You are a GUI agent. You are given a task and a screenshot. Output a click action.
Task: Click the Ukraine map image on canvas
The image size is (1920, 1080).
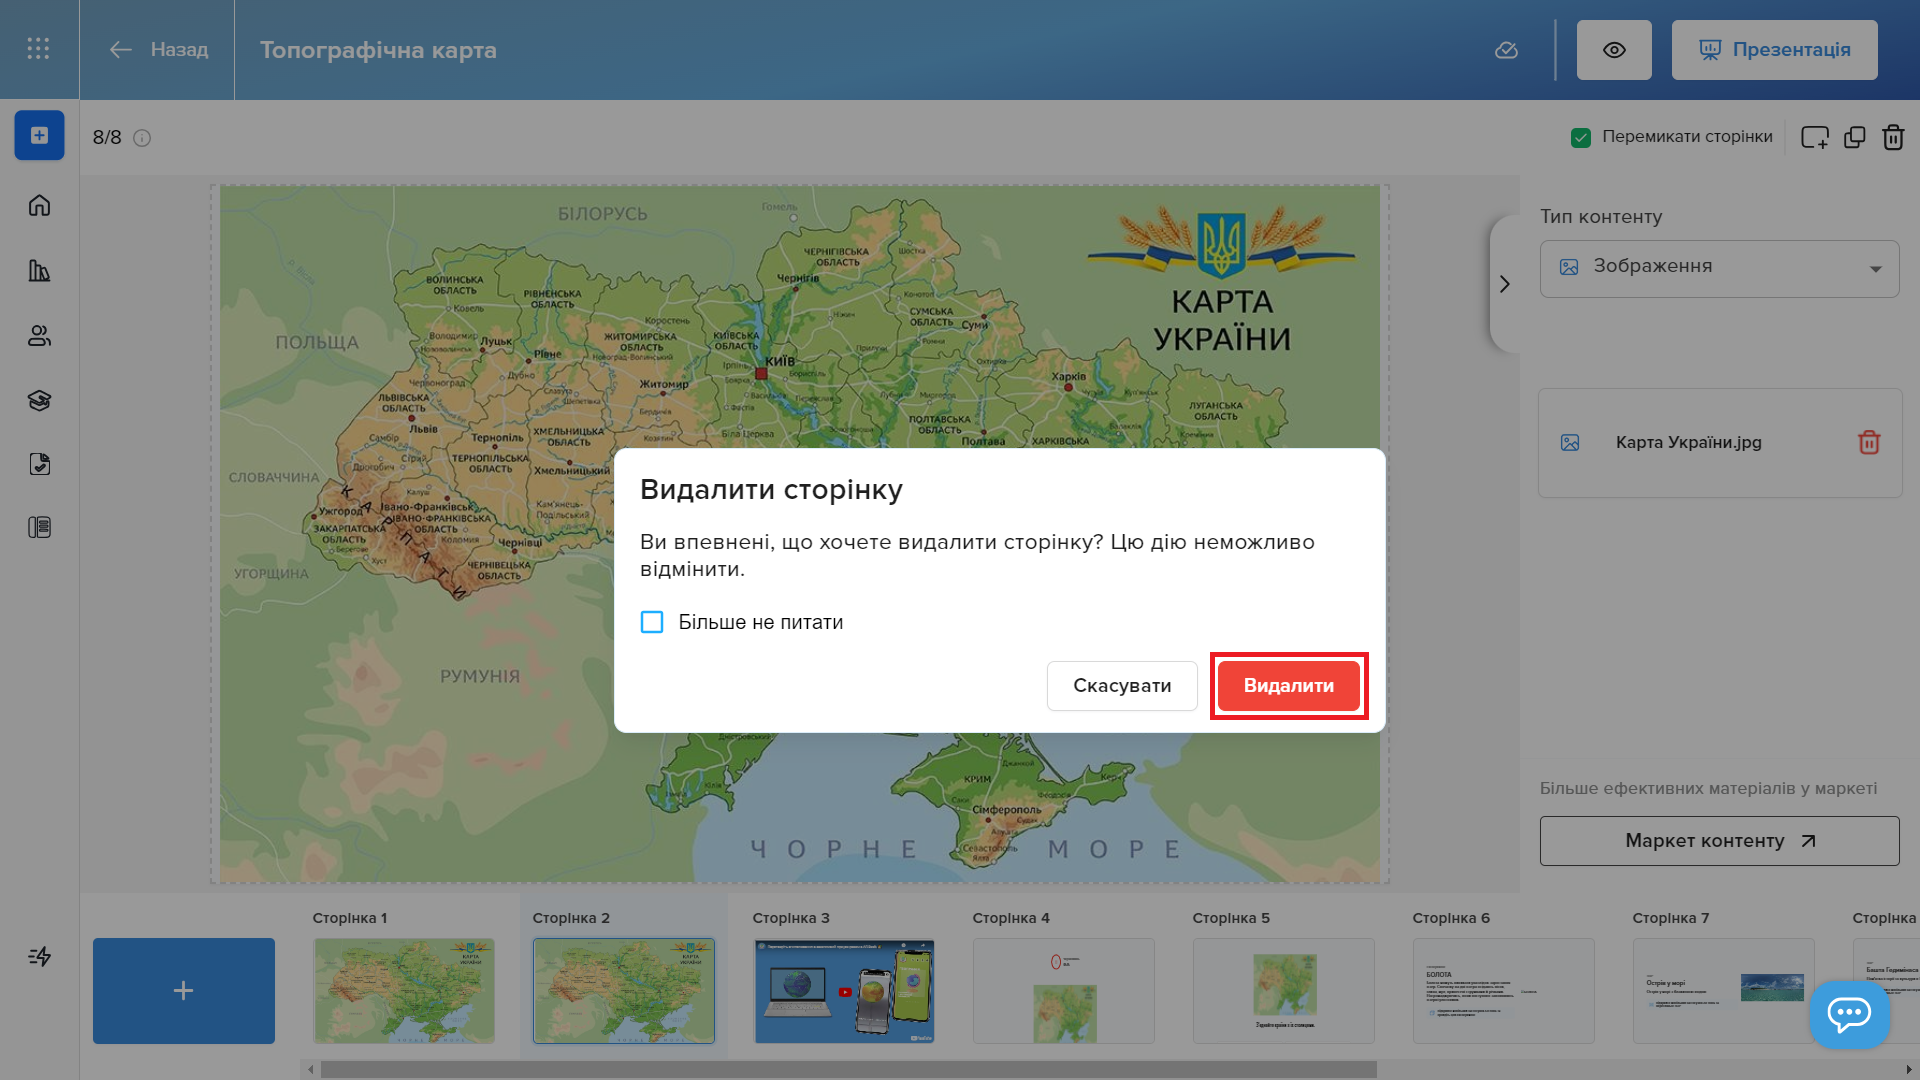tap(800, 533)
